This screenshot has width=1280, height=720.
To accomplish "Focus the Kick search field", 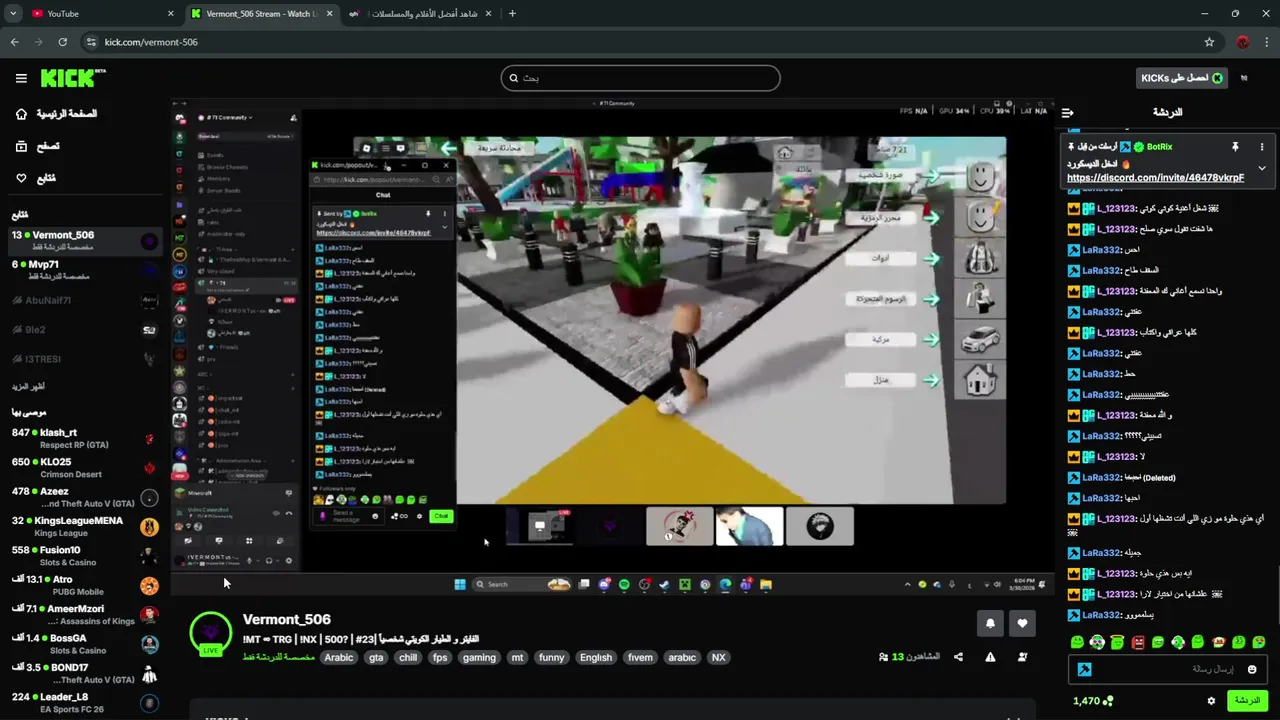I will [x=640, y=78].
